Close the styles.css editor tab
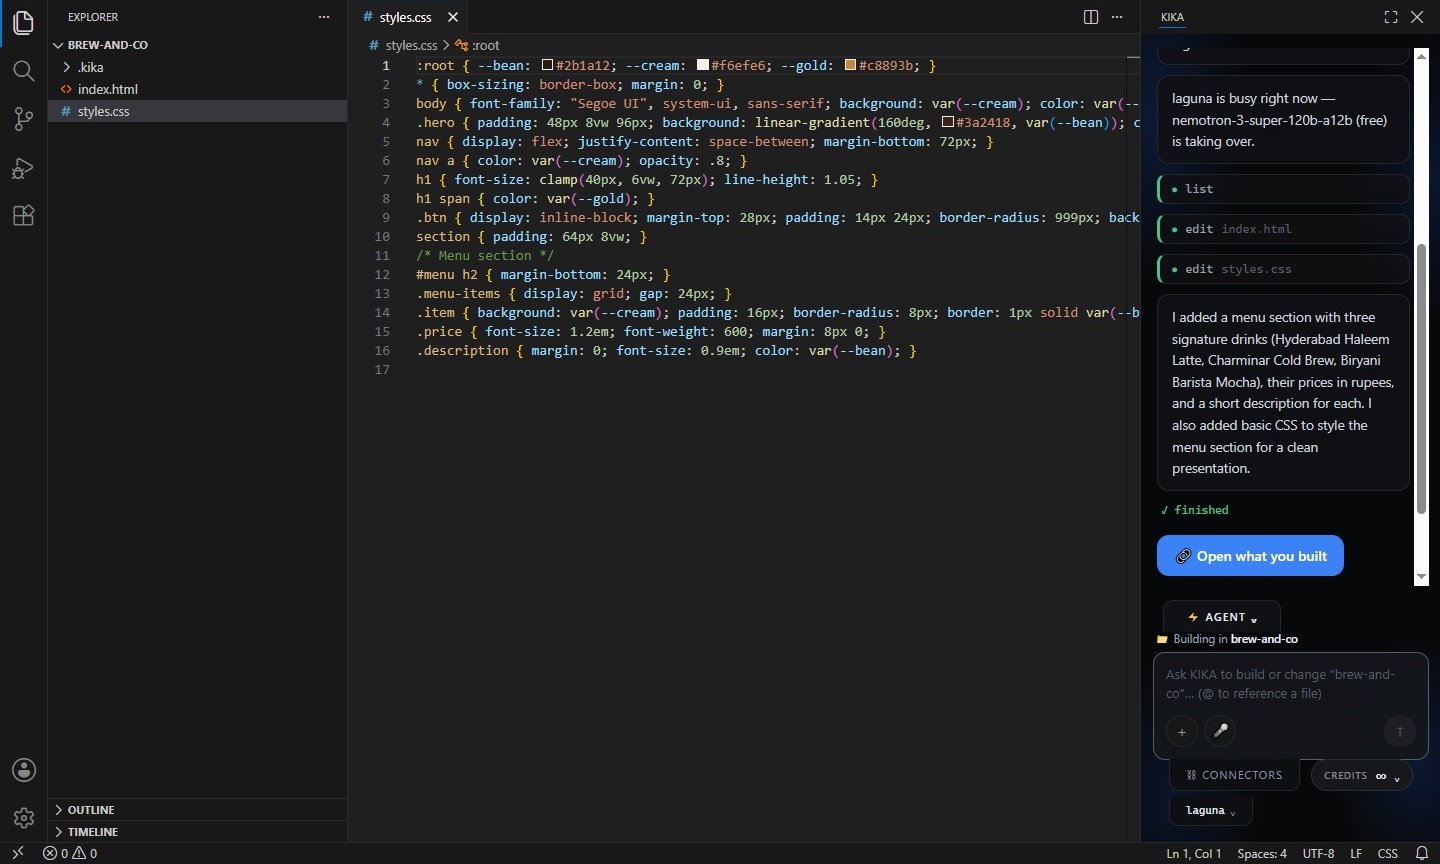1440x864 pixels. [453, 17]
